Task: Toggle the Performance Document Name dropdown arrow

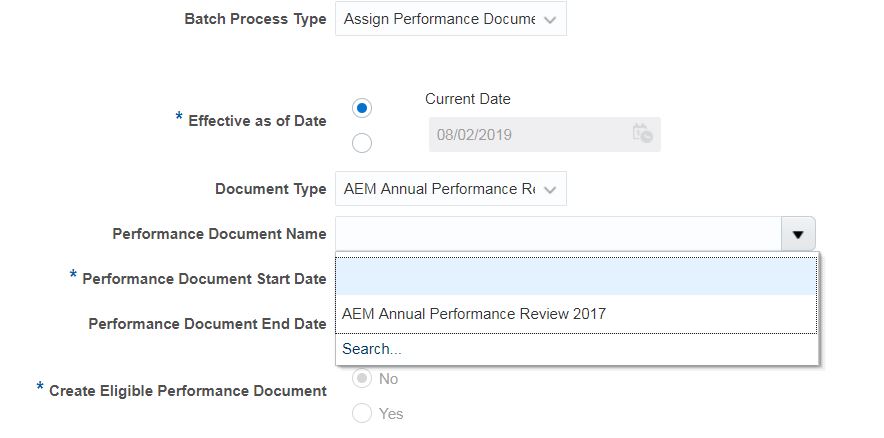Action: point(798,234)
